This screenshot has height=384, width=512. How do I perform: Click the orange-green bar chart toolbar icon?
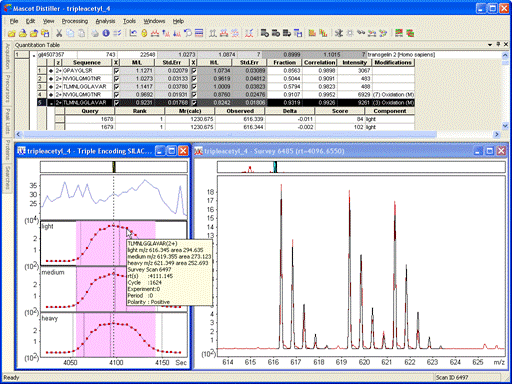point(323,33)
